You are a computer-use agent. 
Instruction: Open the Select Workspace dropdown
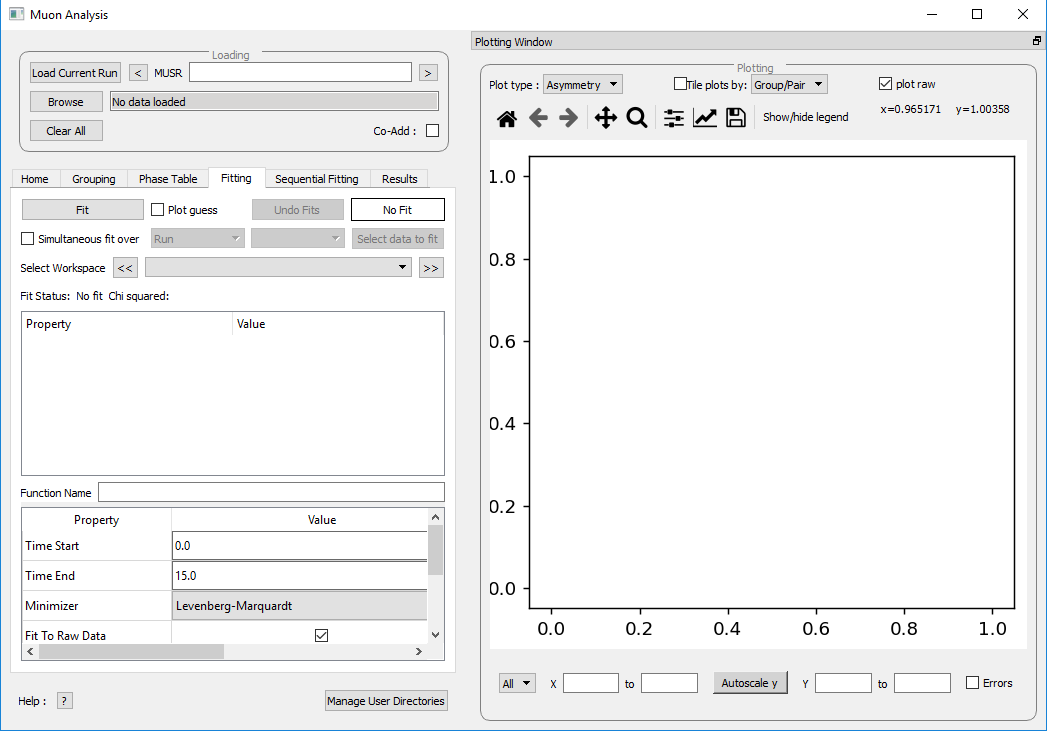pos(278,268)
